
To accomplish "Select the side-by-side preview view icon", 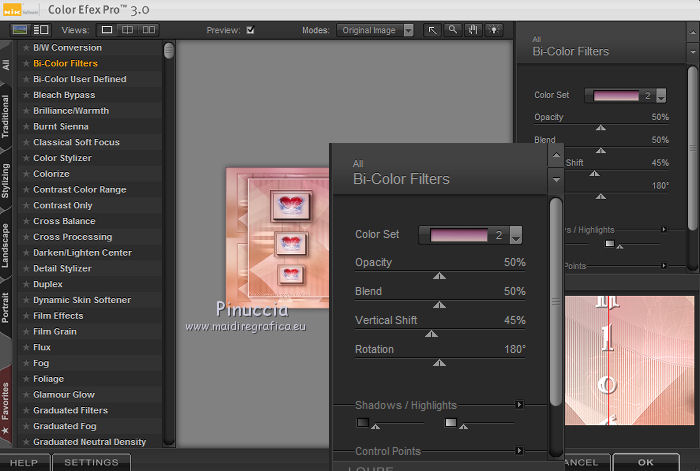I will 149,30.
